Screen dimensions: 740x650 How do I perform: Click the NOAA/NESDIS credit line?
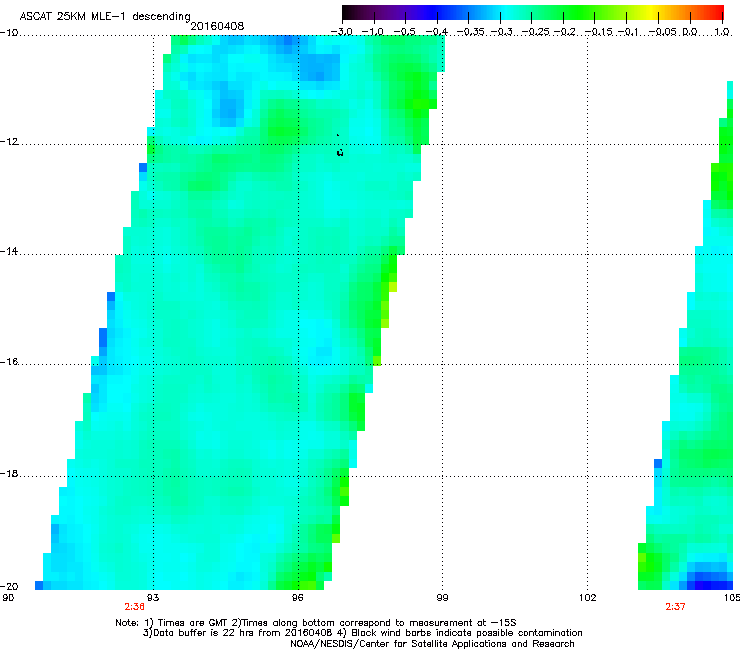(x=432, y=644)
